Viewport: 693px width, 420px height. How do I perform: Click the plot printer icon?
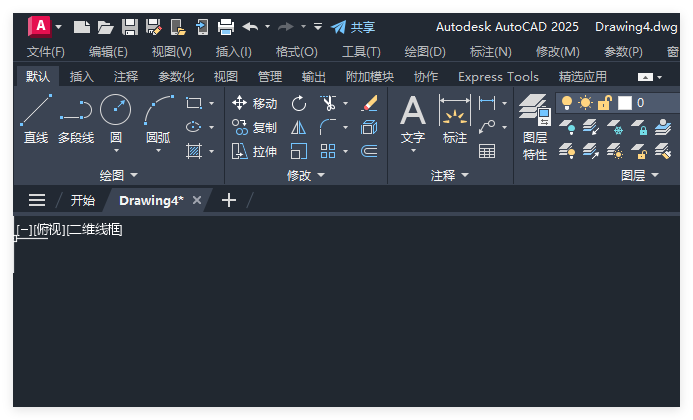[x=226, y=27]
